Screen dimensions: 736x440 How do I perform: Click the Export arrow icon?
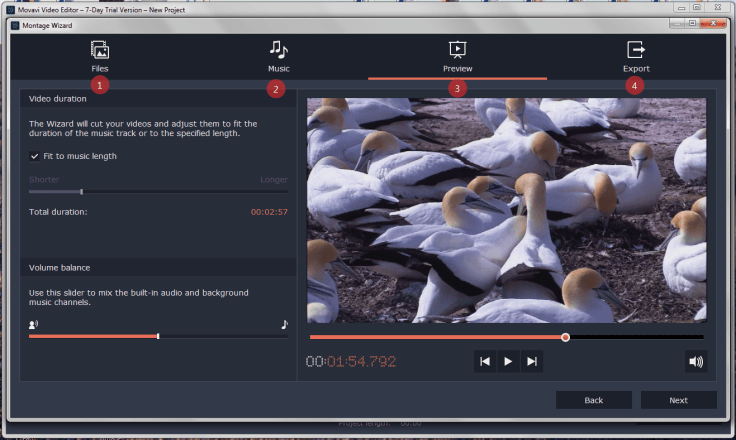(x=636, y=49)
